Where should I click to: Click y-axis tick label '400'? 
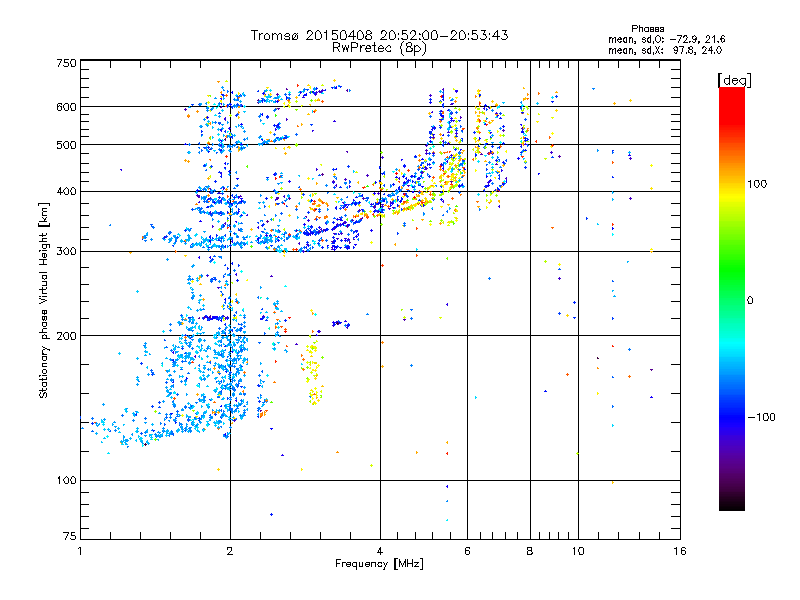coord(67,191)
